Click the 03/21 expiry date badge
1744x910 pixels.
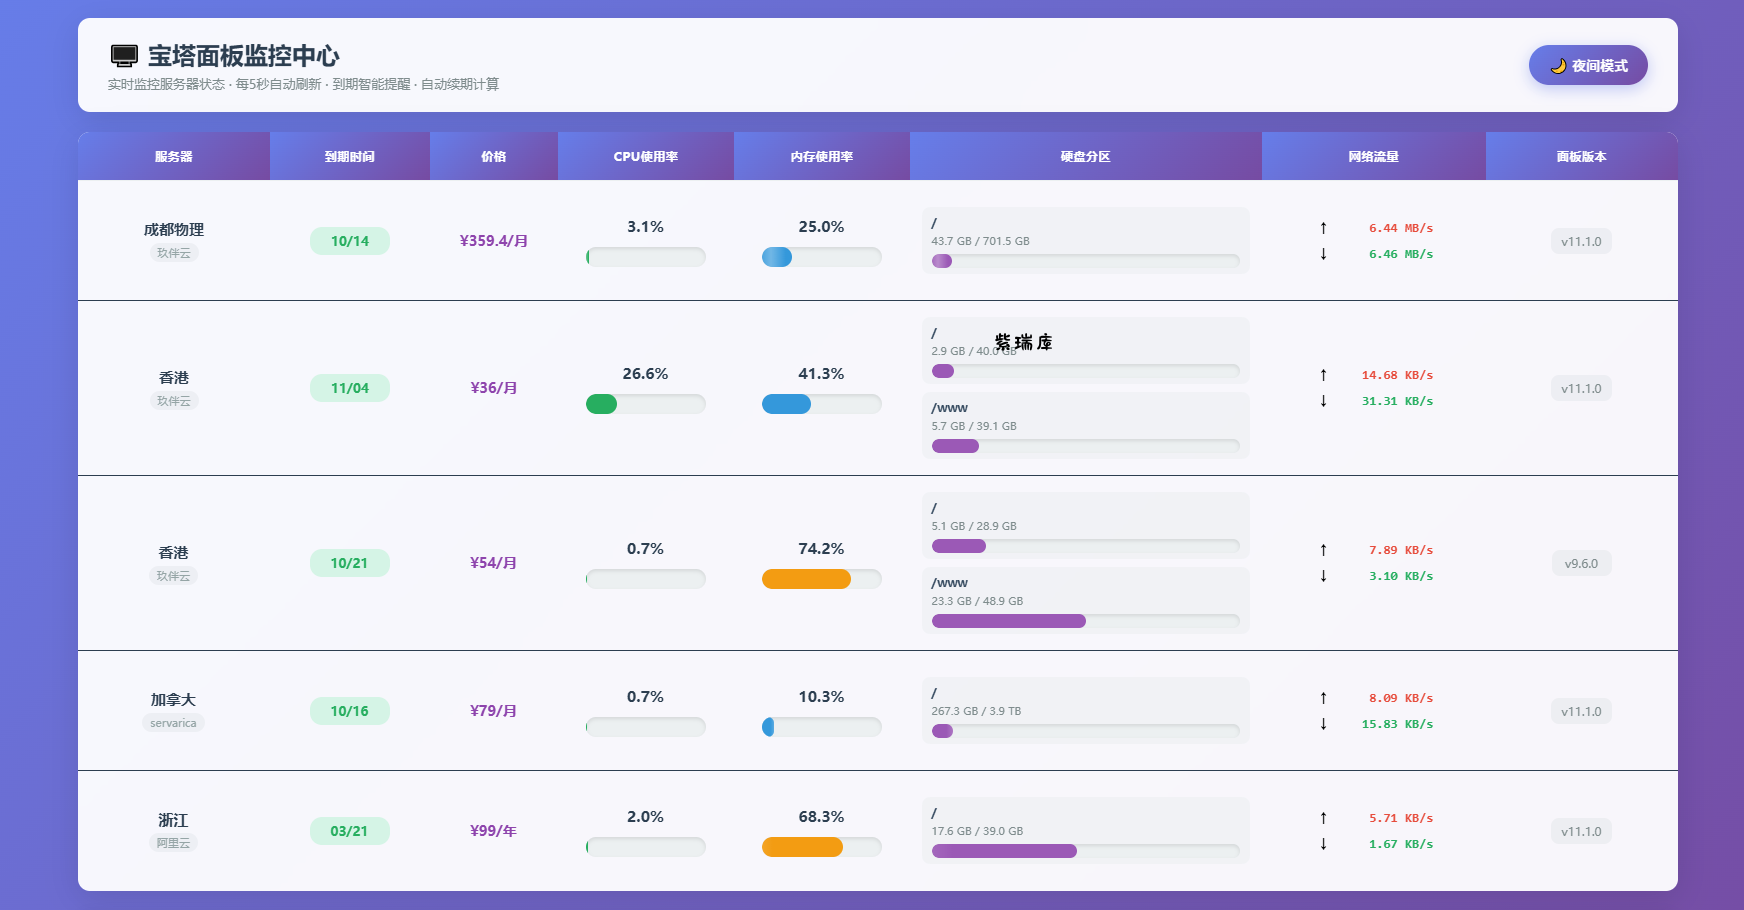(350, 831)
